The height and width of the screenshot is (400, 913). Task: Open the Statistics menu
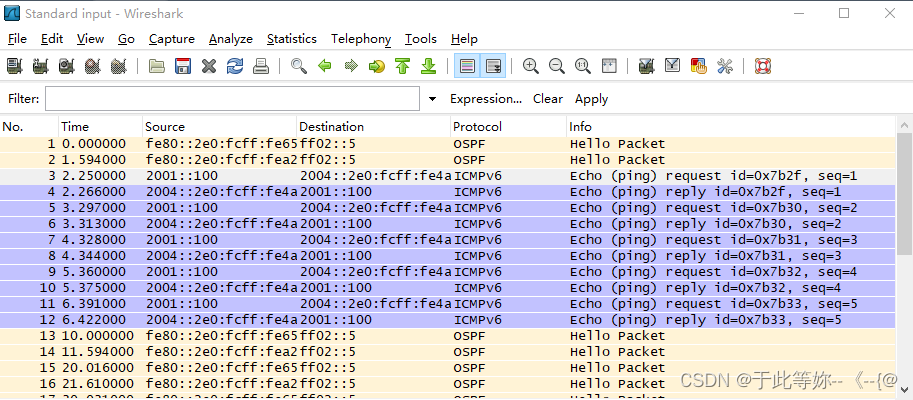(x=292, y=39)
